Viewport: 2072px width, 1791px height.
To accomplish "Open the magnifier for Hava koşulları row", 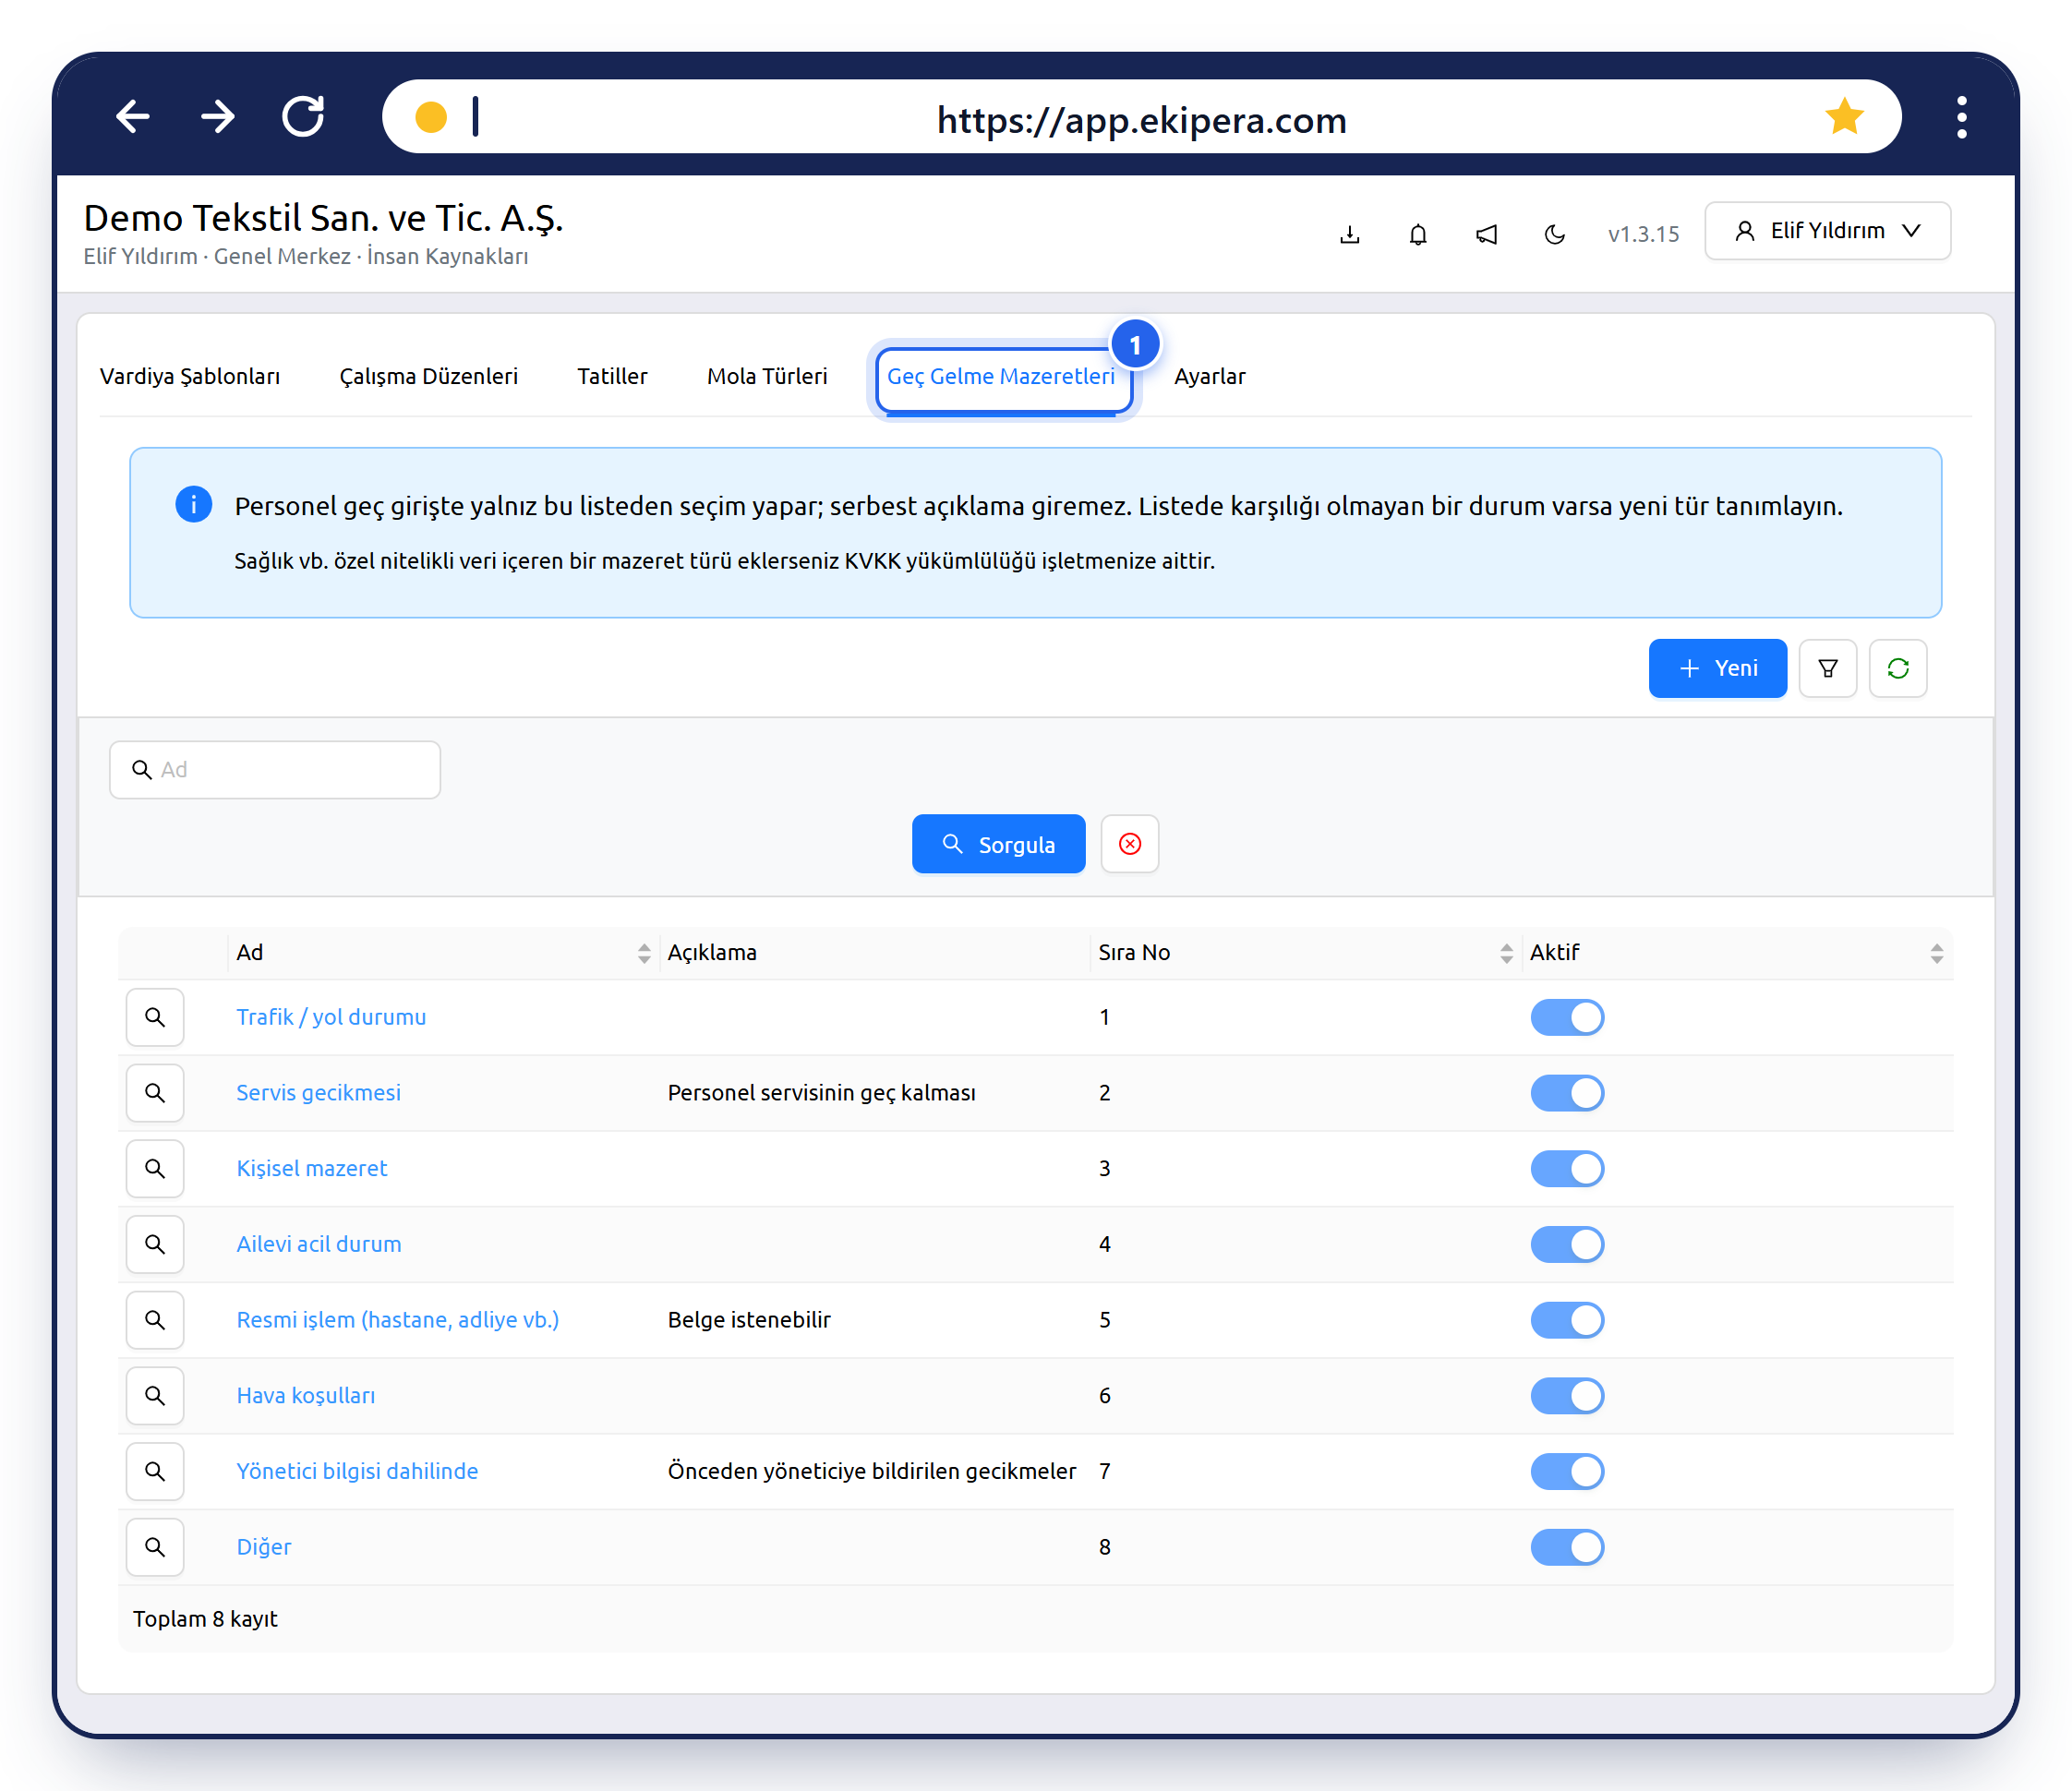I will point(155,1396).
